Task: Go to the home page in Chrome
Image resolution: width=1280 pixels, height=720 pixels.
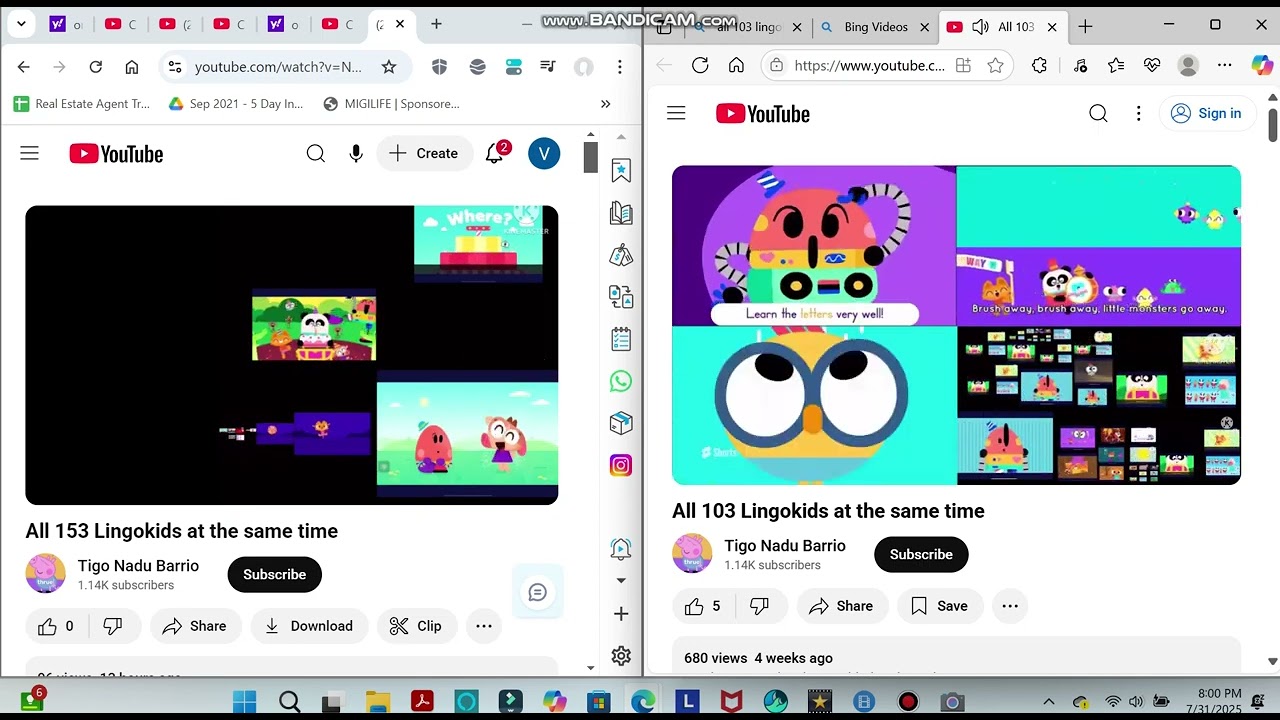Action: 131,67
